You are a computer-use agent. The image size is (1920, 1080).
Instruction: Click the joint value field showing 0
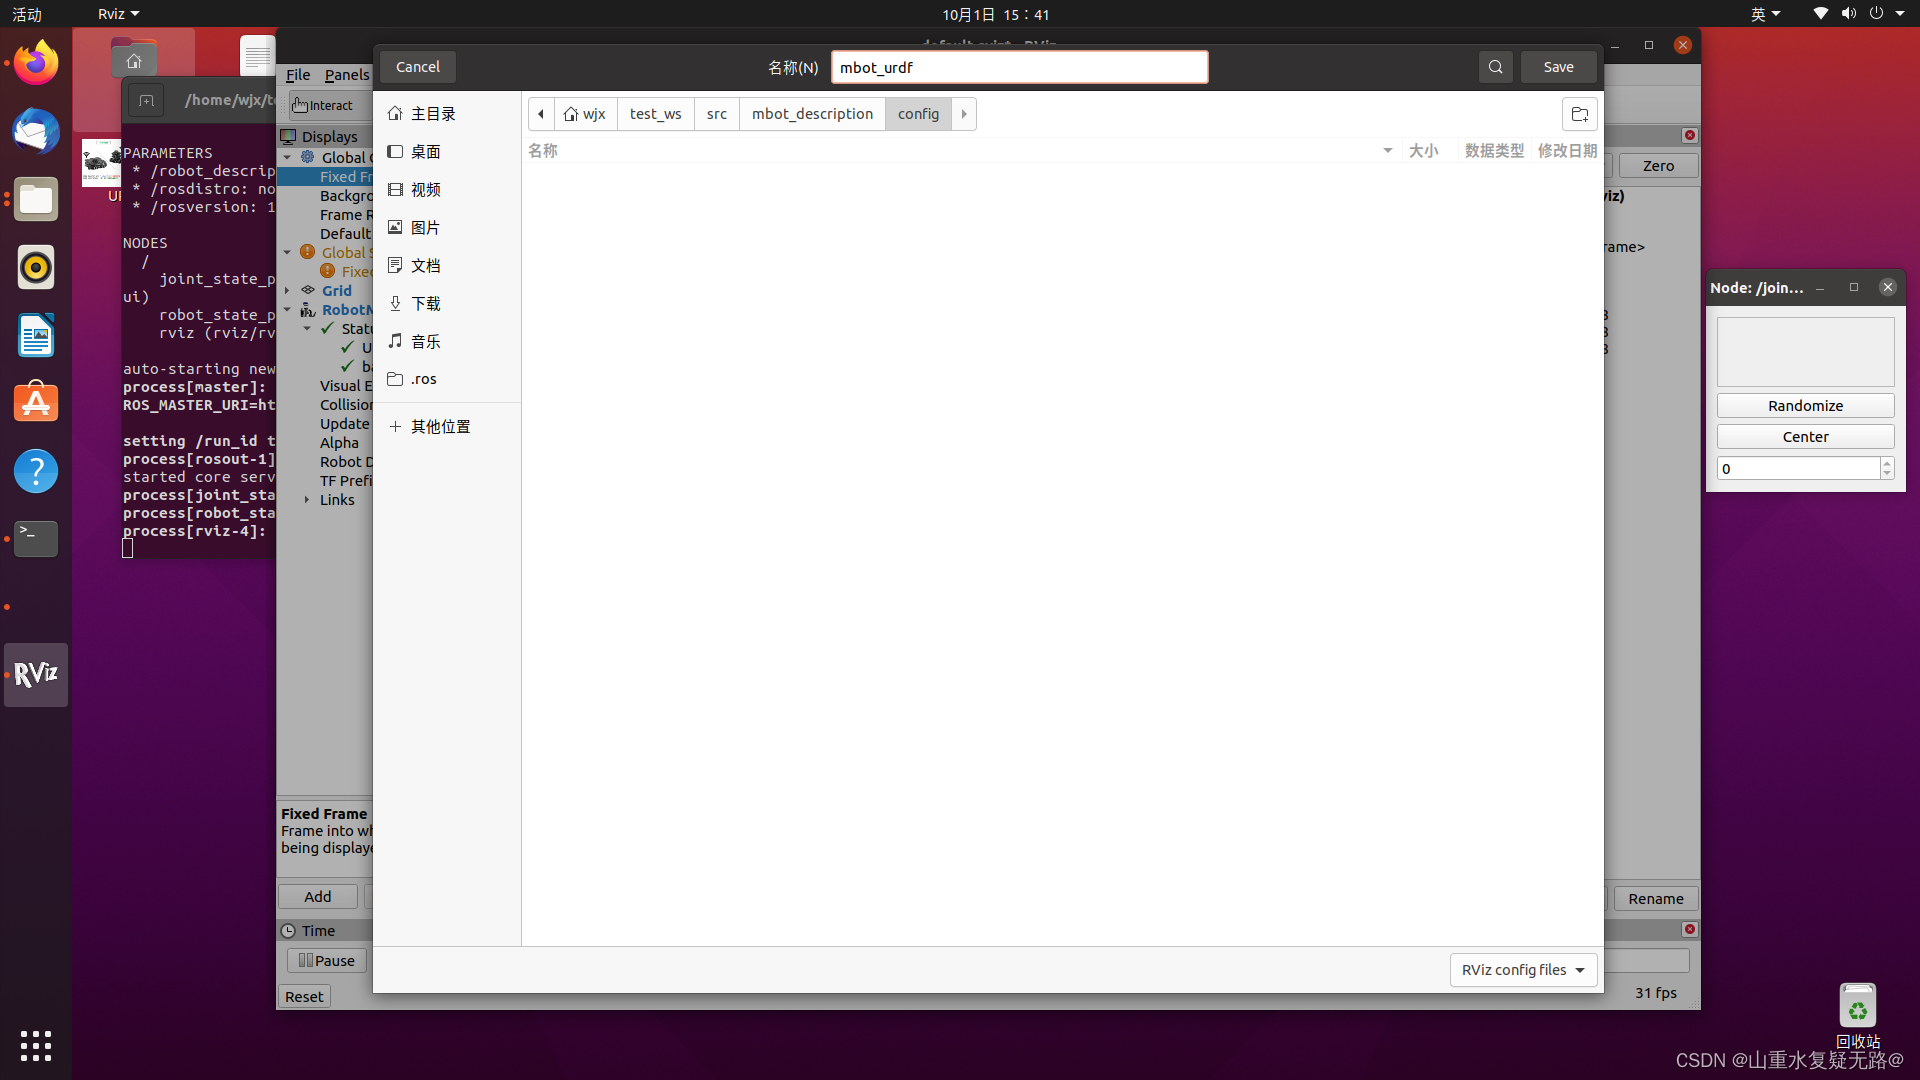click(x=1798, y=469)
